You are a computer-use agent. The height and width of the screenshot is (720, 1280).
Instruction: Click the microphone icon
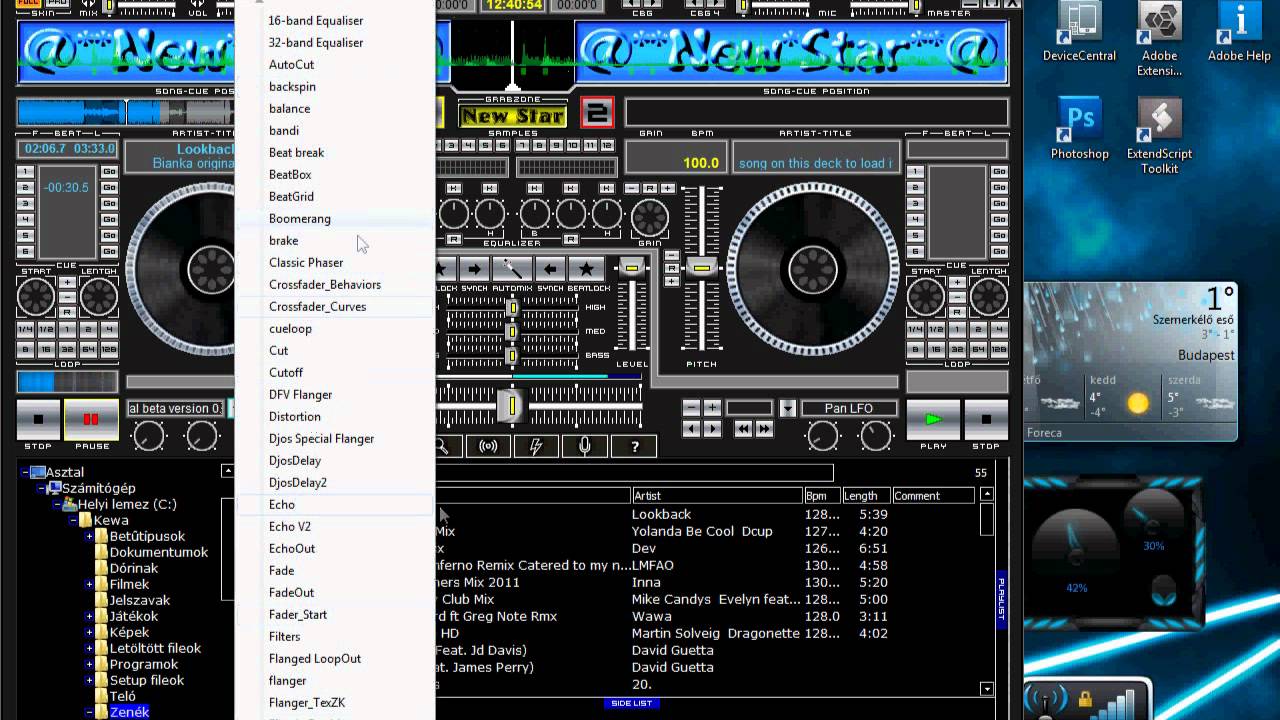click(x=586, y=447)
